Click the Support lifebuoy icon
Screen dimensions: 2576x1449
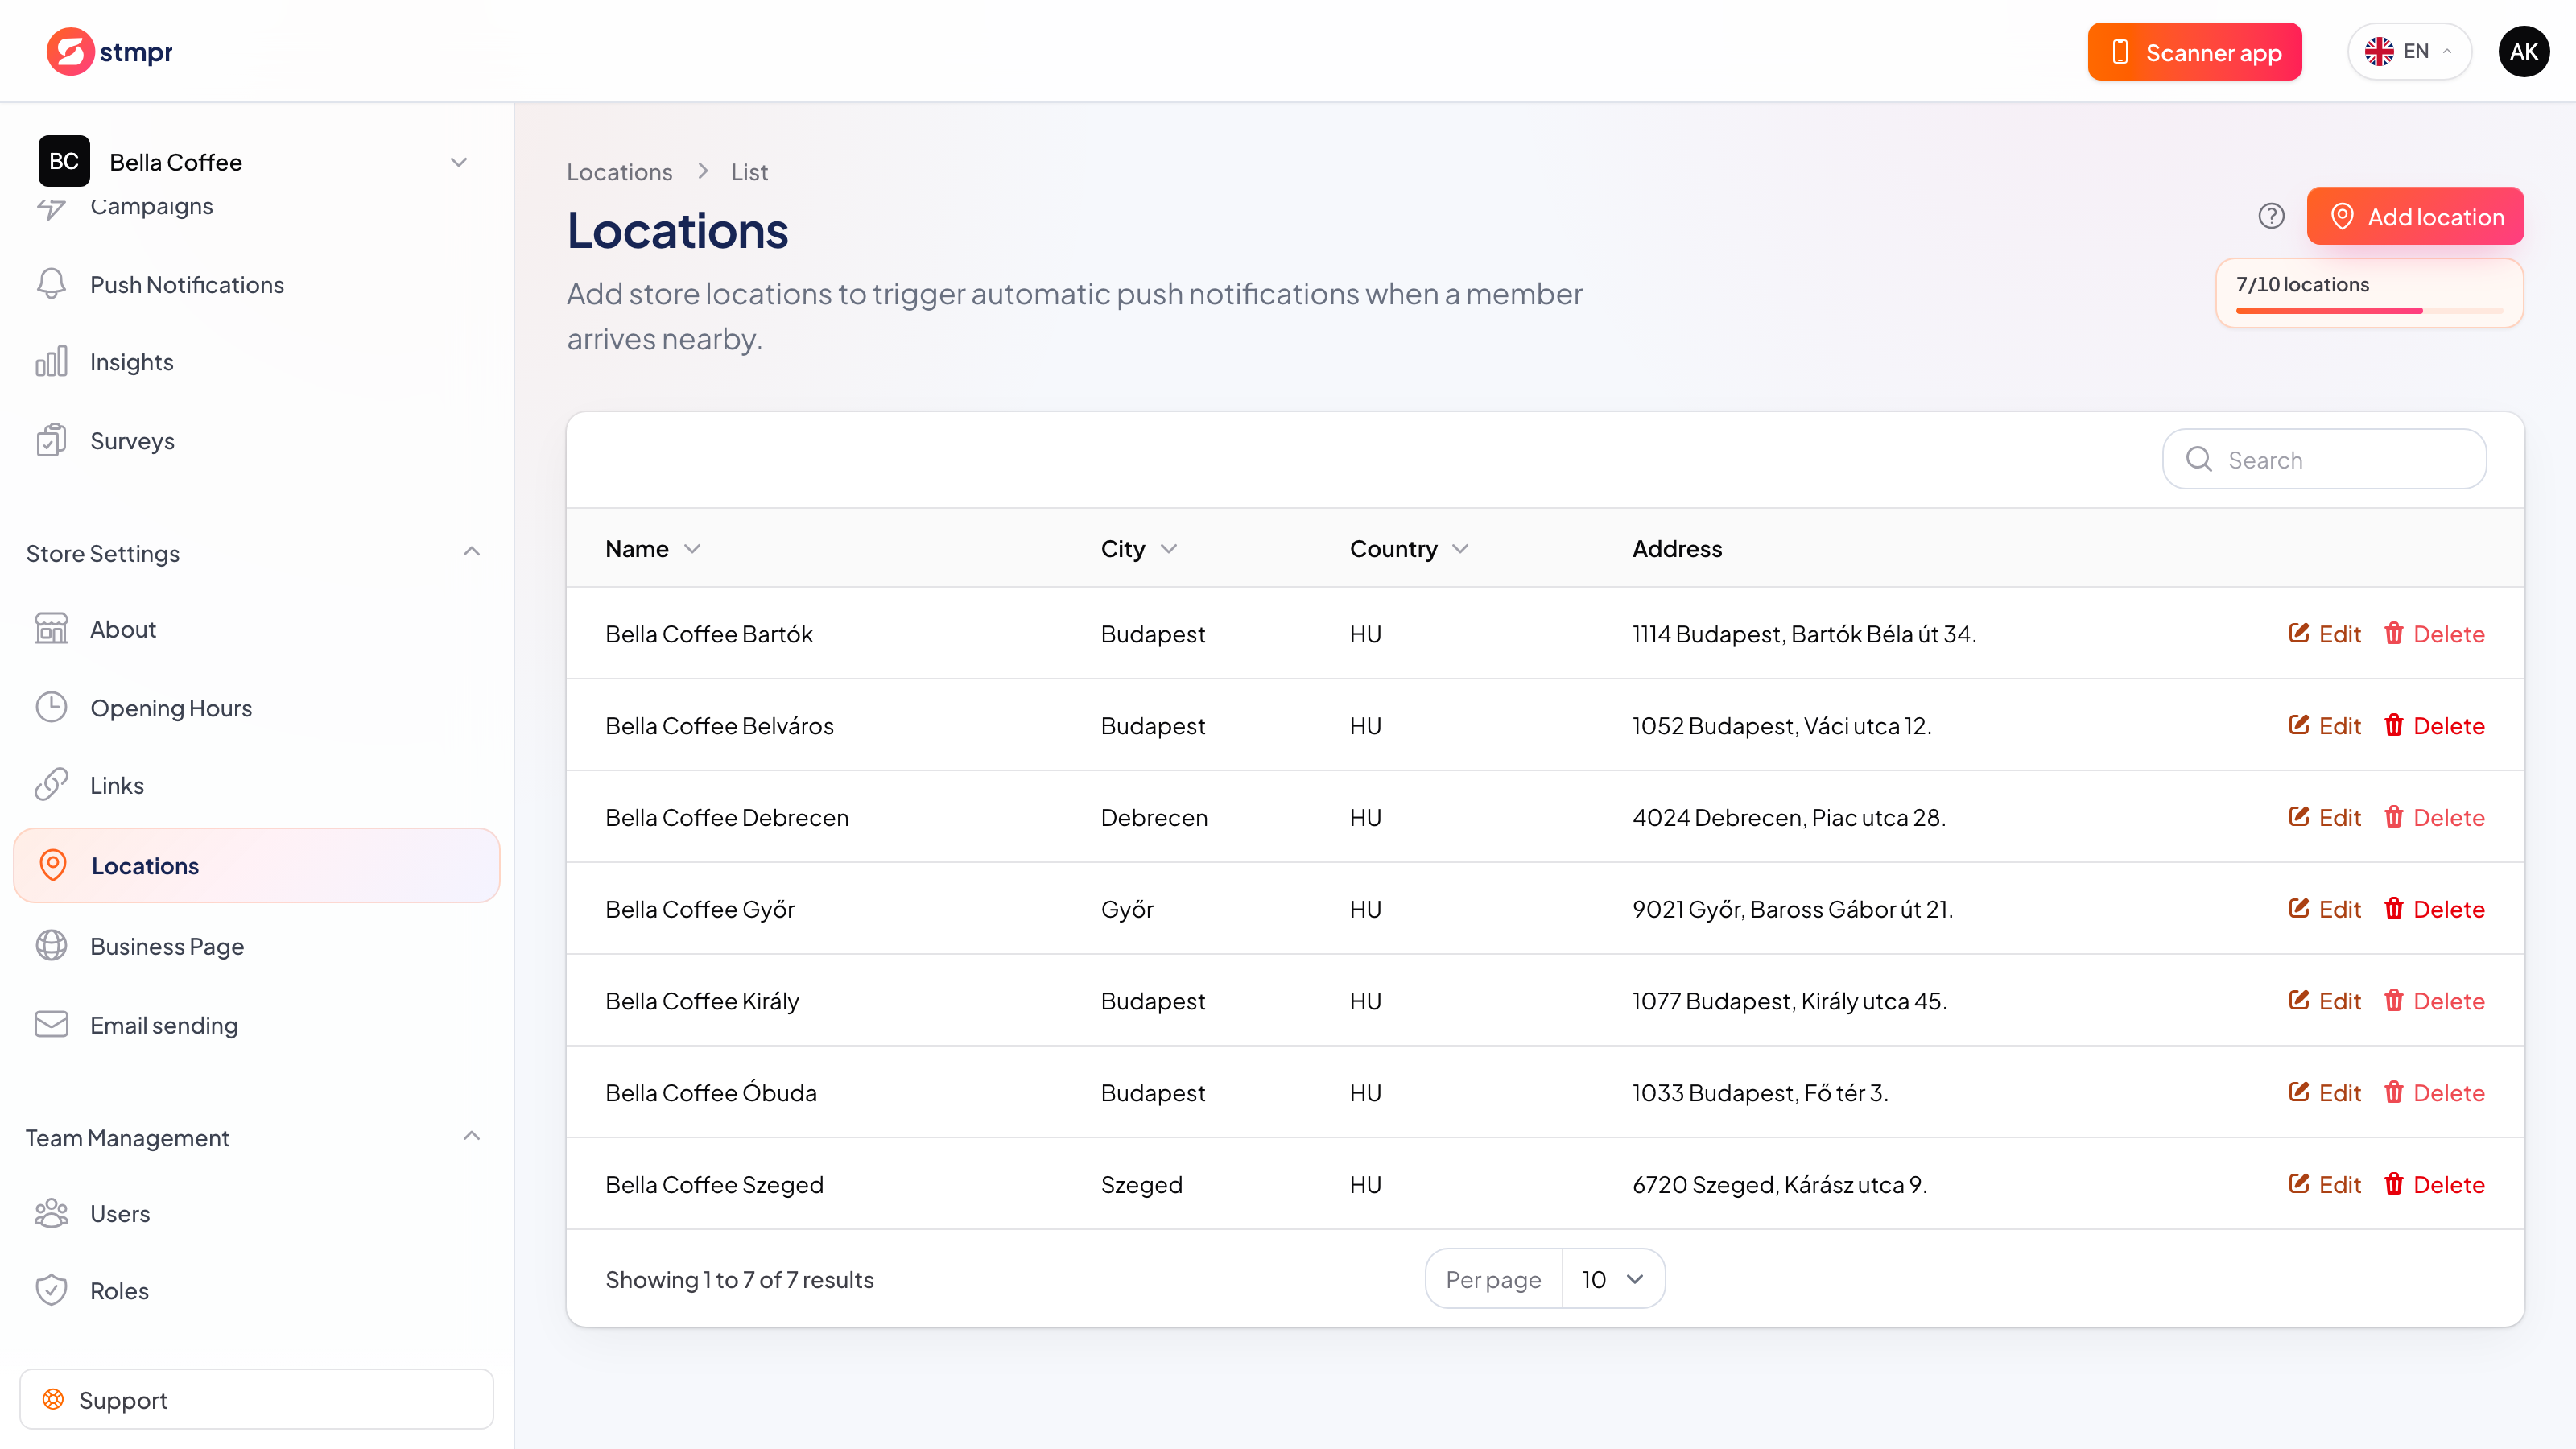(53, 1400)
